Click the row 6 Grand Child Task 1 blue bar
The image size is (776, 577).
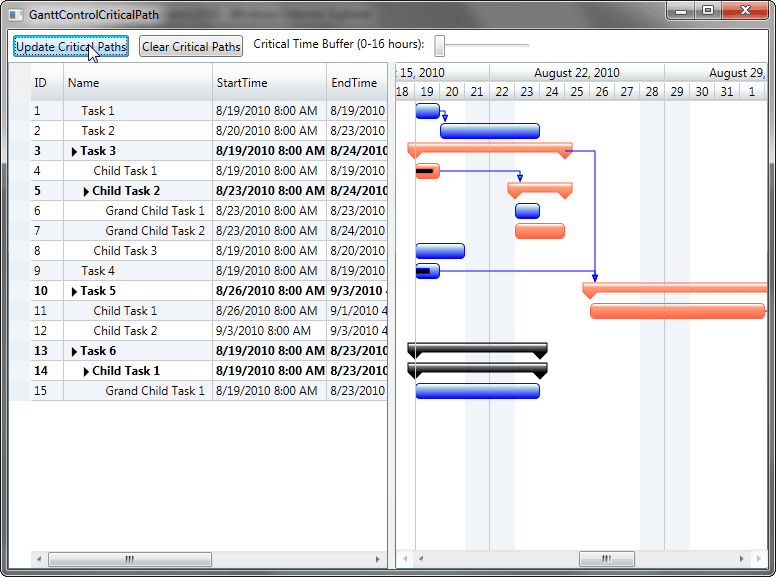[528, 211]
